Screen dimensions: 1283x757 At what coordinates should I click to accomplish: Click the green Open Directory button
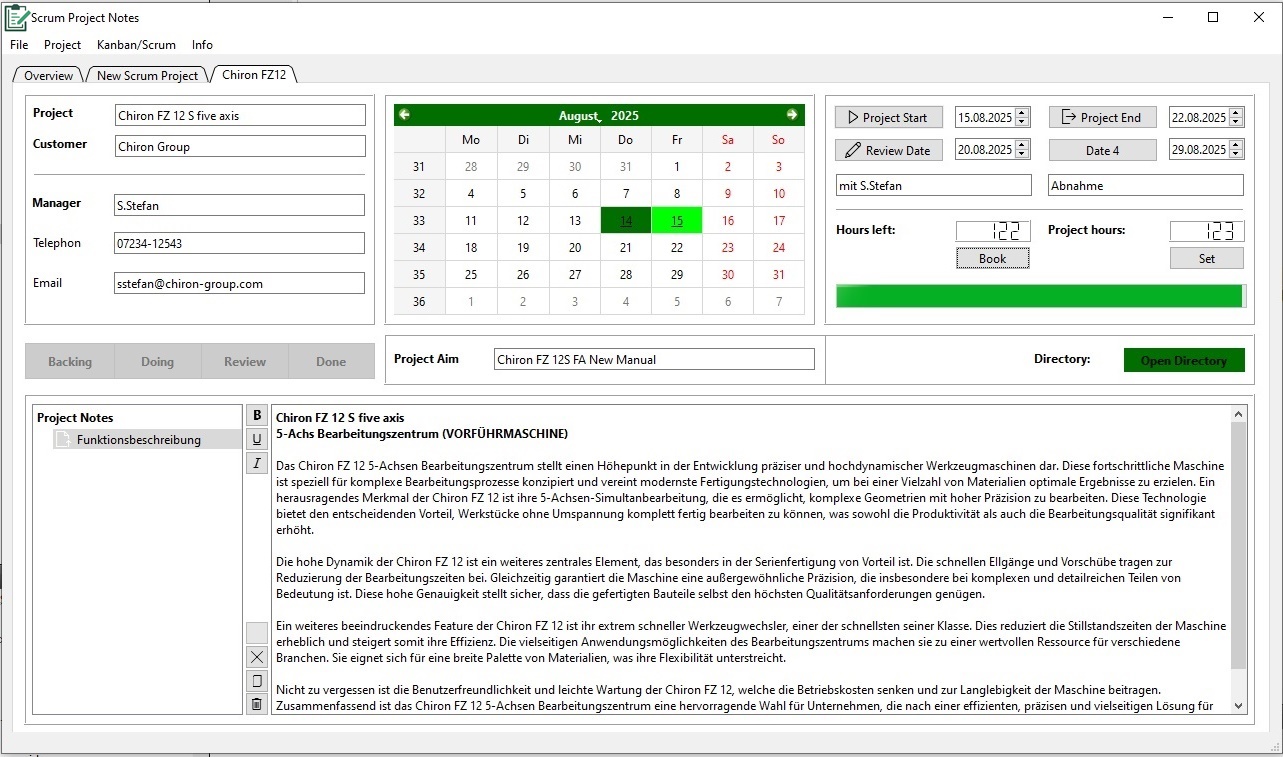tap(1184, 361)
